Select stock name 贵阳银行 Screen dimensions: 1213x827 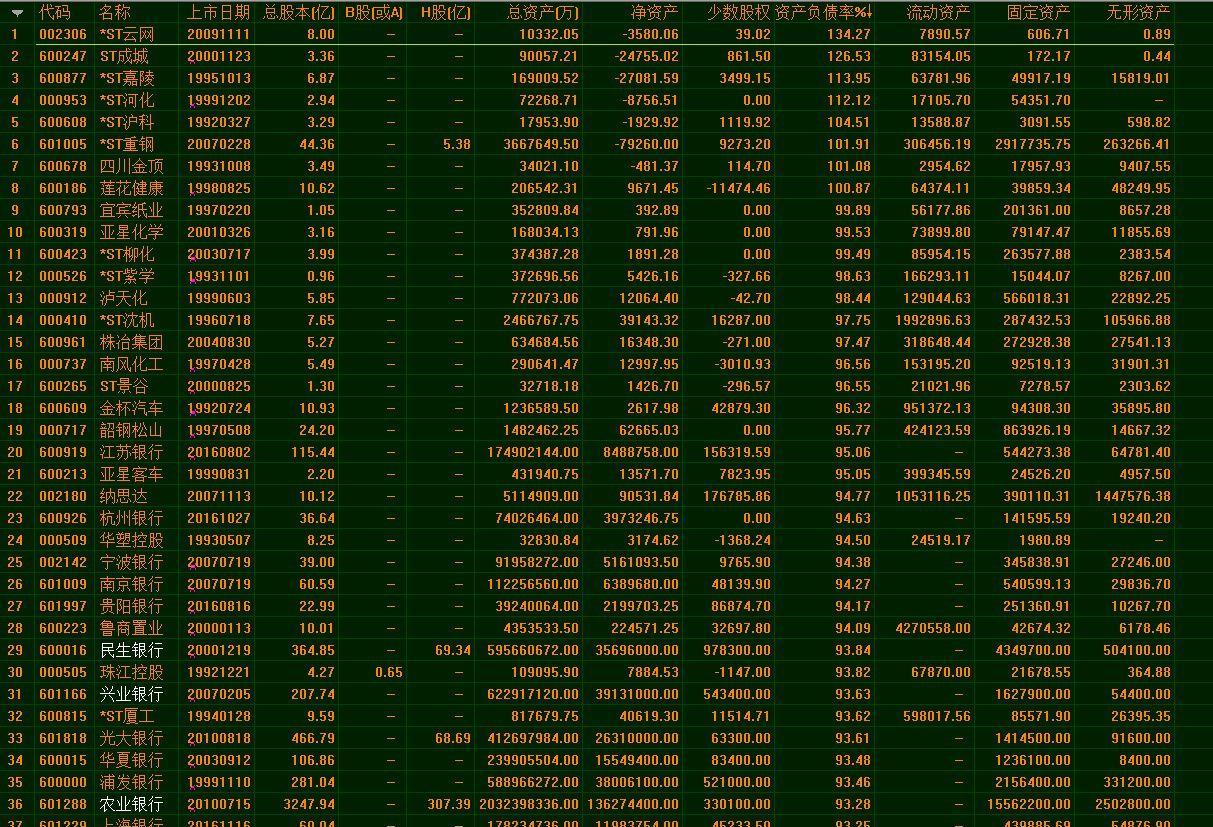pyautogui.click(x=131, y=606)
